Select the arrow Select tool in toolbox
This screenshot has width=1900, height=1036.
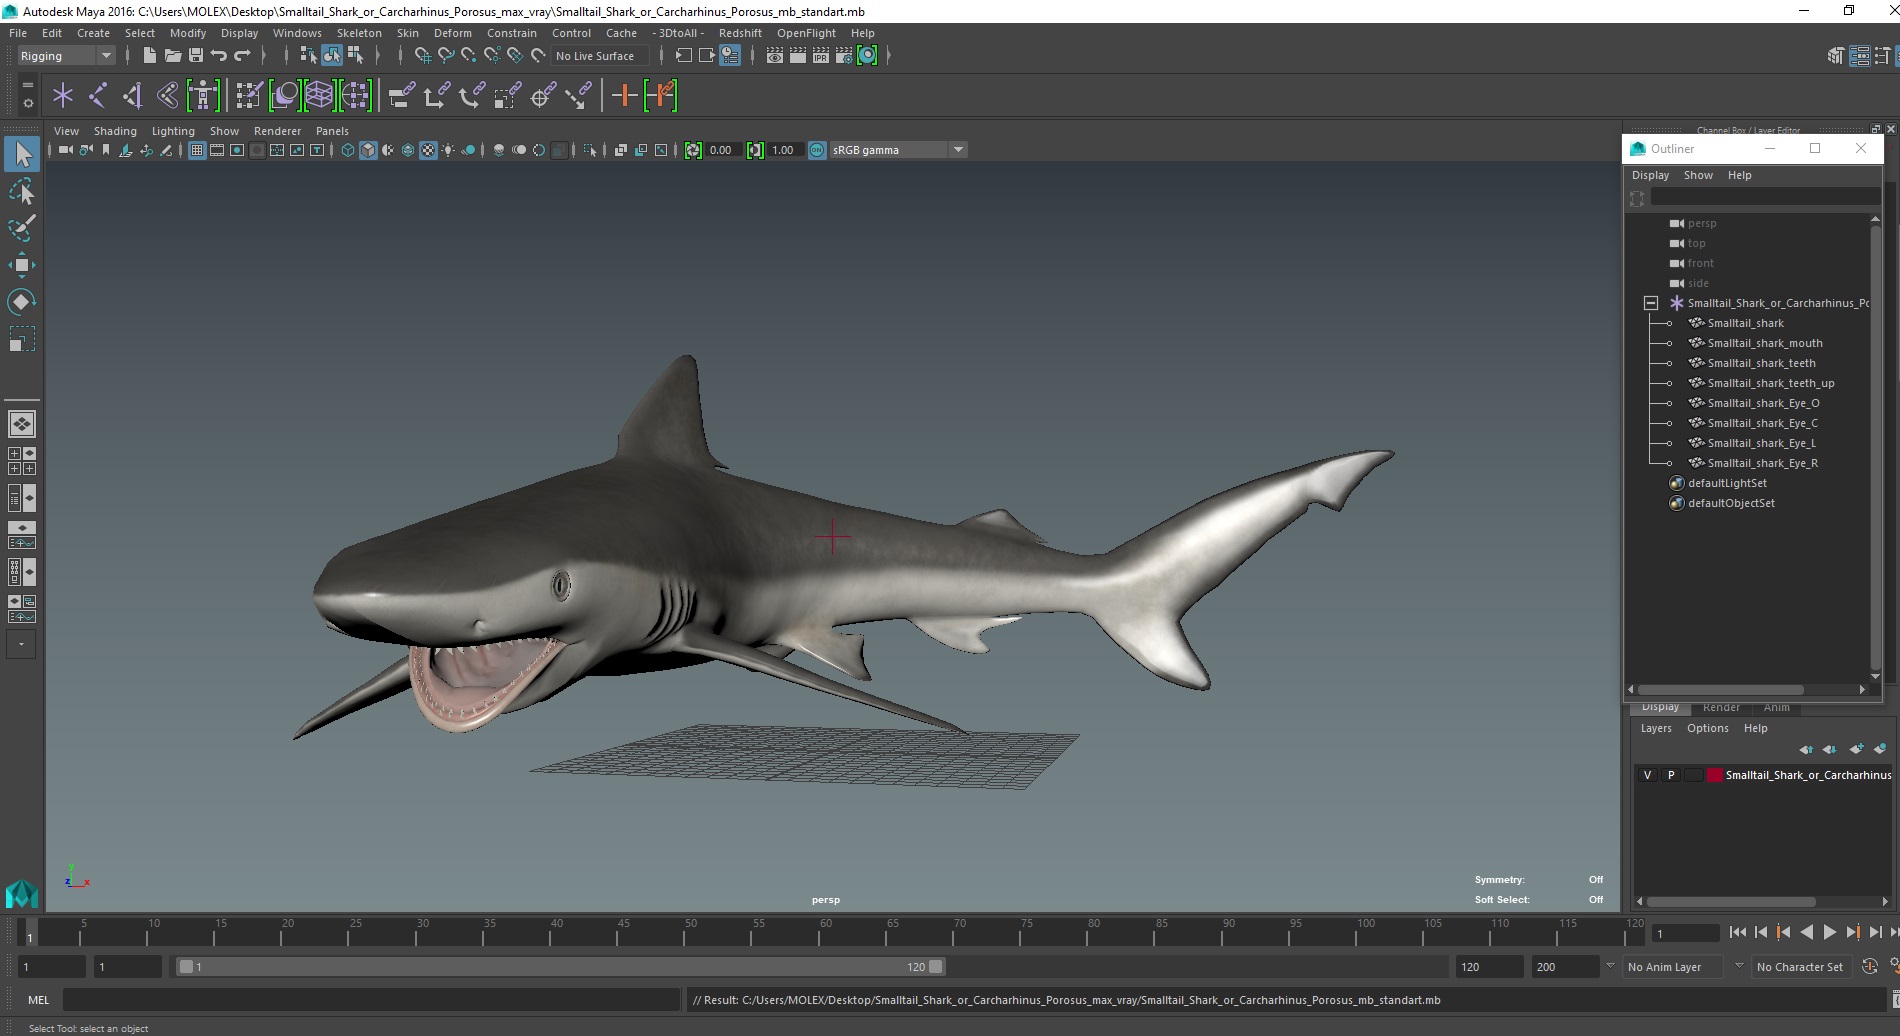tap(22, 154)
